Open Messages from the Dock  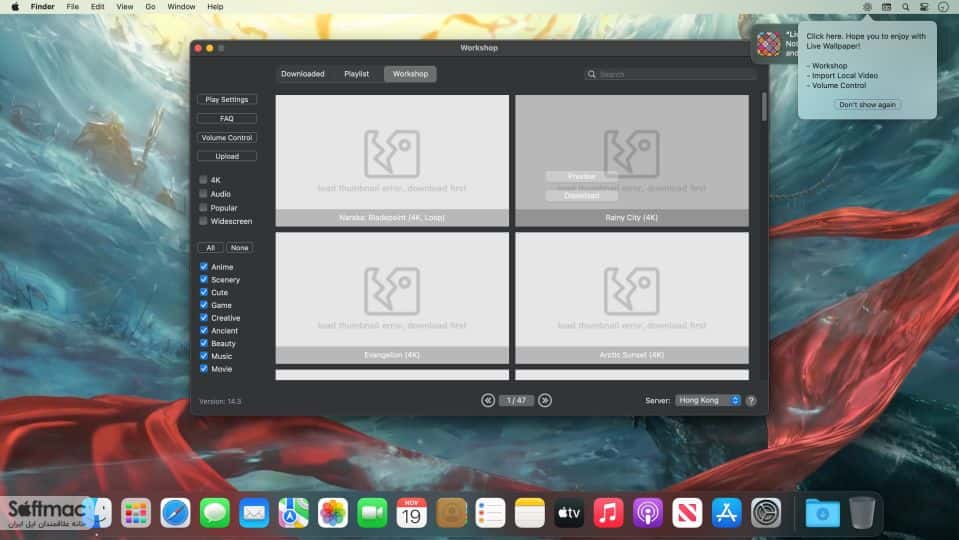[x=215, y=513]
